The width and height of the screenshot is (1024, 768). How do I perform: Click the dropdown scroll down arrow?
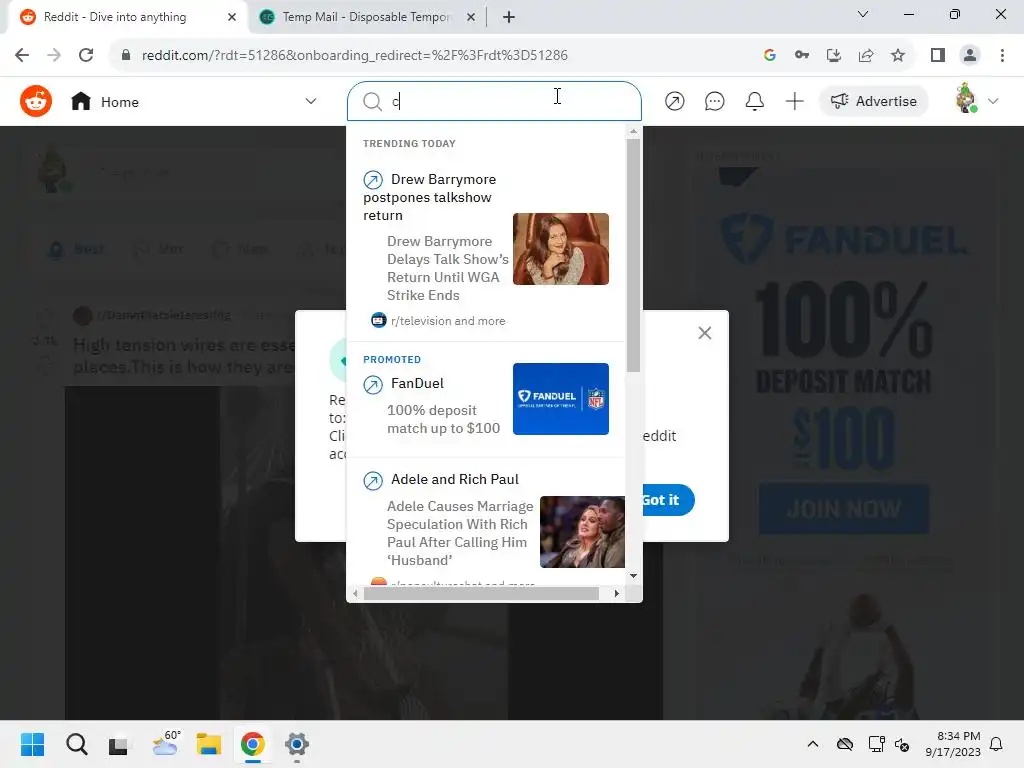pos(633,575)
